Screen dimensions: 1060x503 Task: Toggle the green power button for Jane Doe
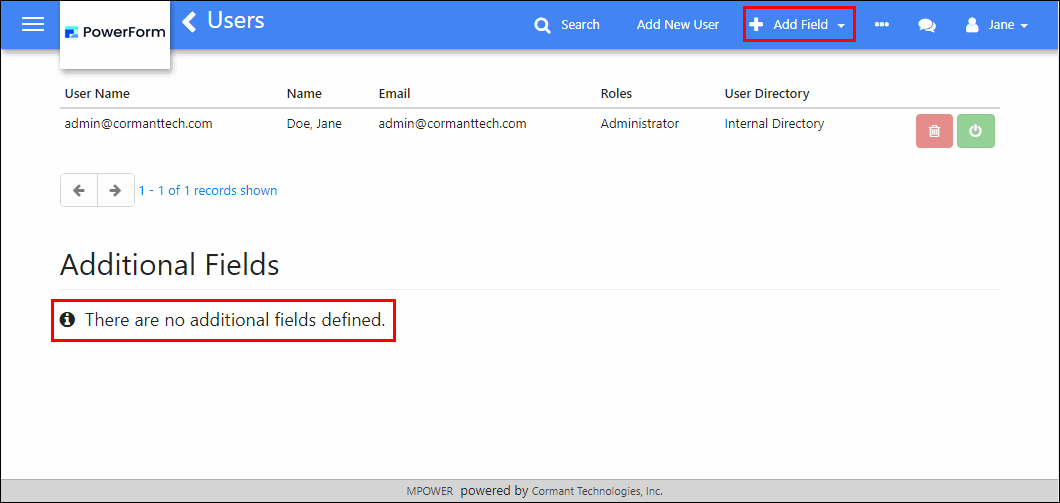(975, 131)
